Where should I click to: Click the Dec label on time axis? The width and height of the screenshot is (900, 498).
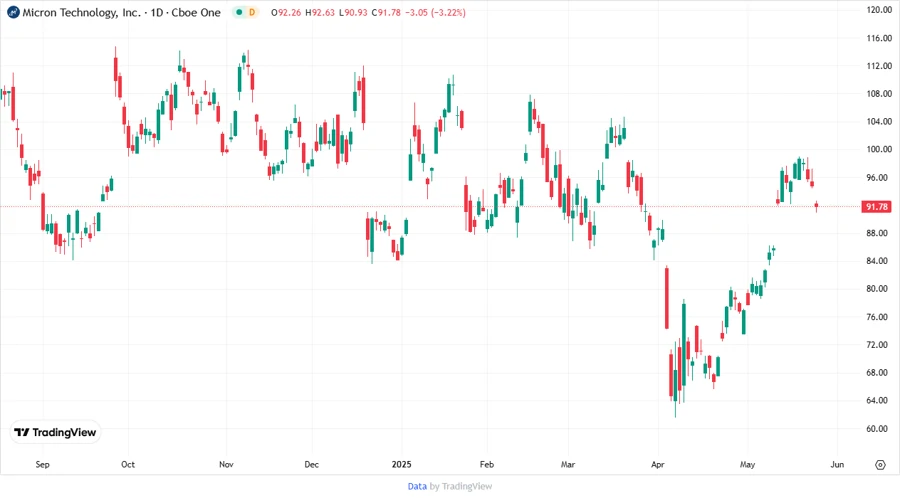click(x=311, y=464)
